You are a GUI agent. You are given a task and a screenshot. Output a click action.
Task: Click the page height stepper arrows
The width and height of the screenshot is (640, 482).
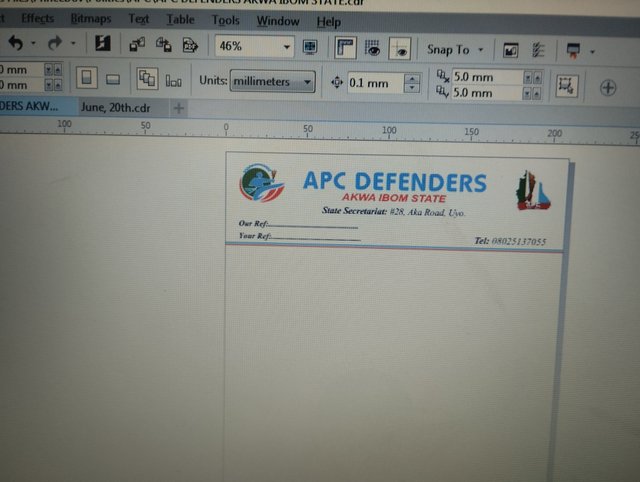pos(53,85)
